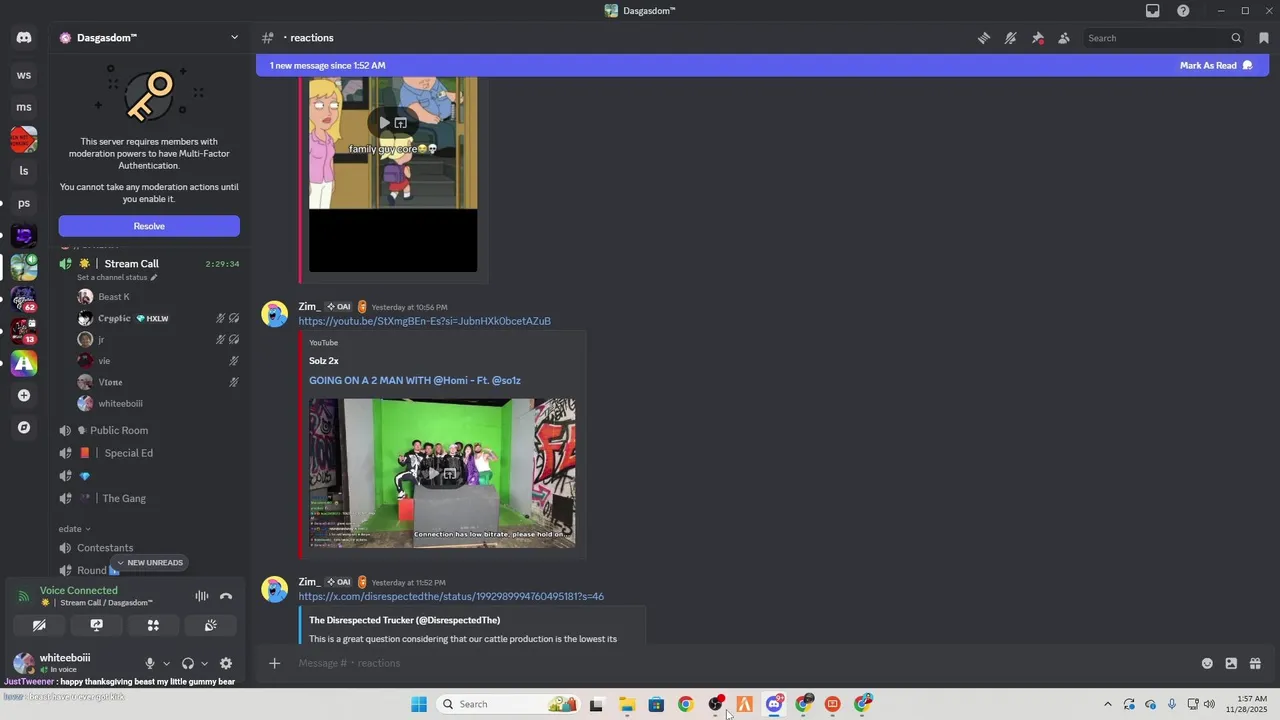Open sticker or GIF picker icon in message bar

pos(1231,663)
